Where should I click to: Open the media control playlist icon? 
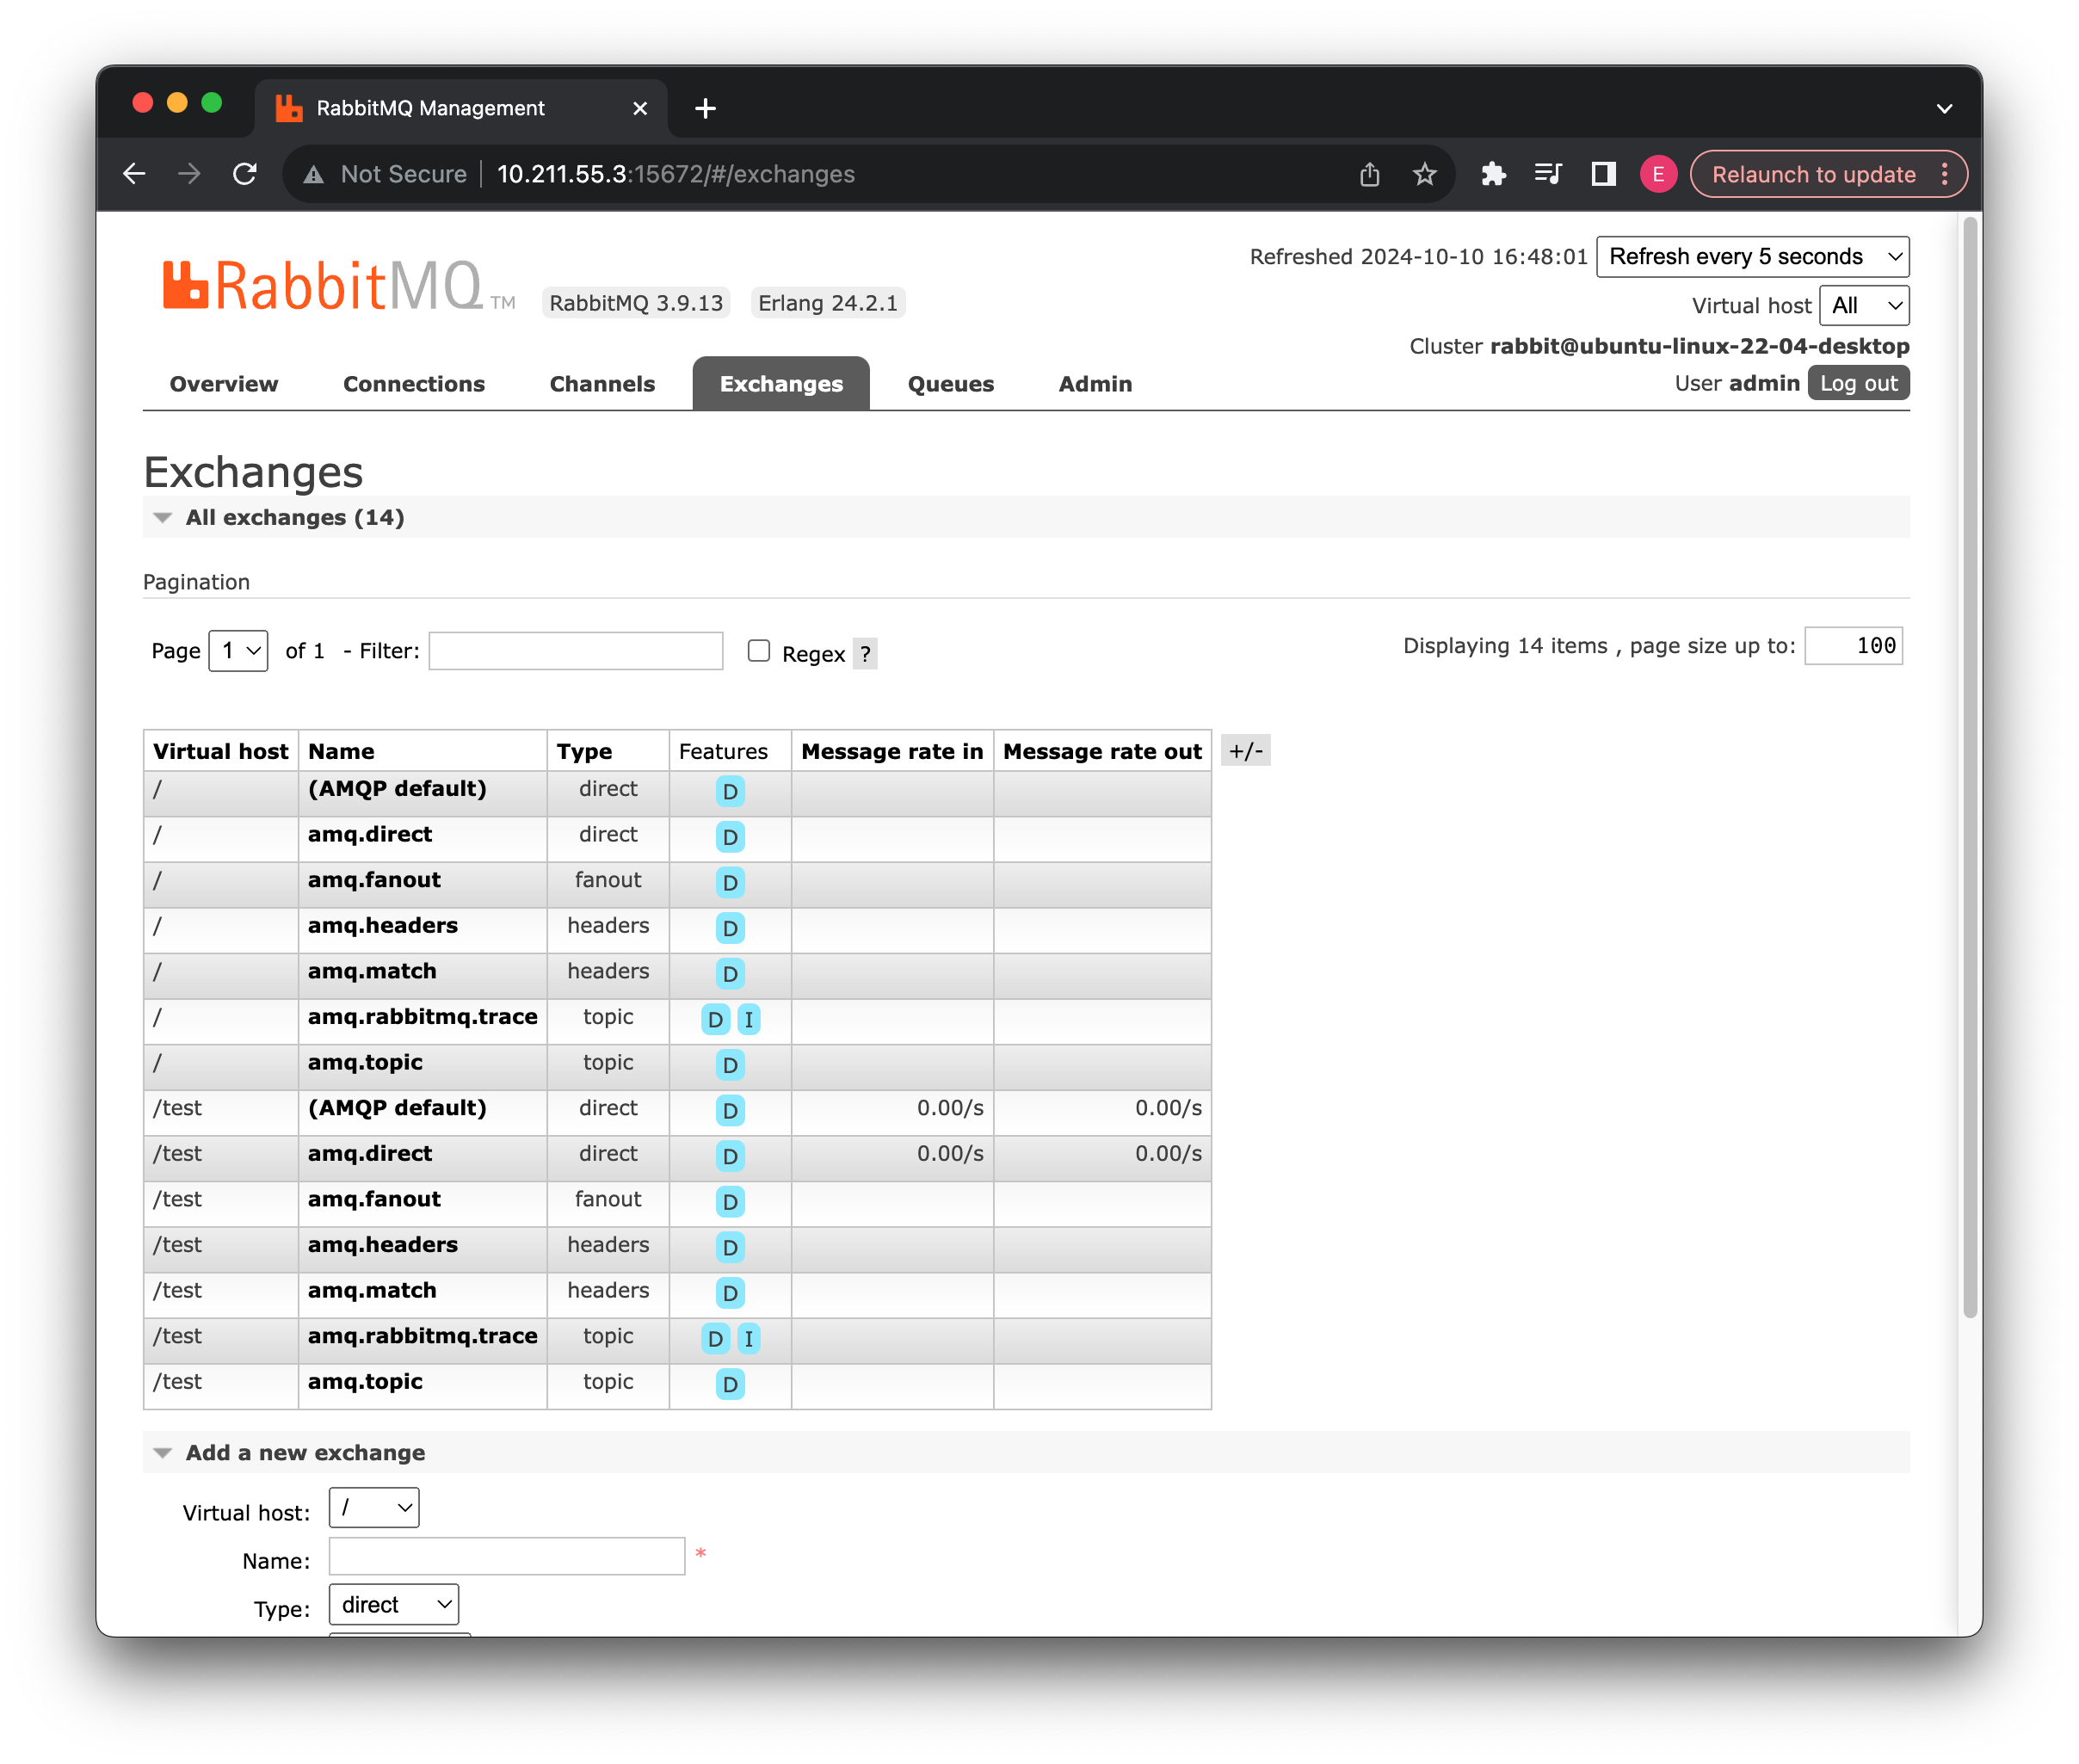pyautogui.click(x=1547, y=174)
